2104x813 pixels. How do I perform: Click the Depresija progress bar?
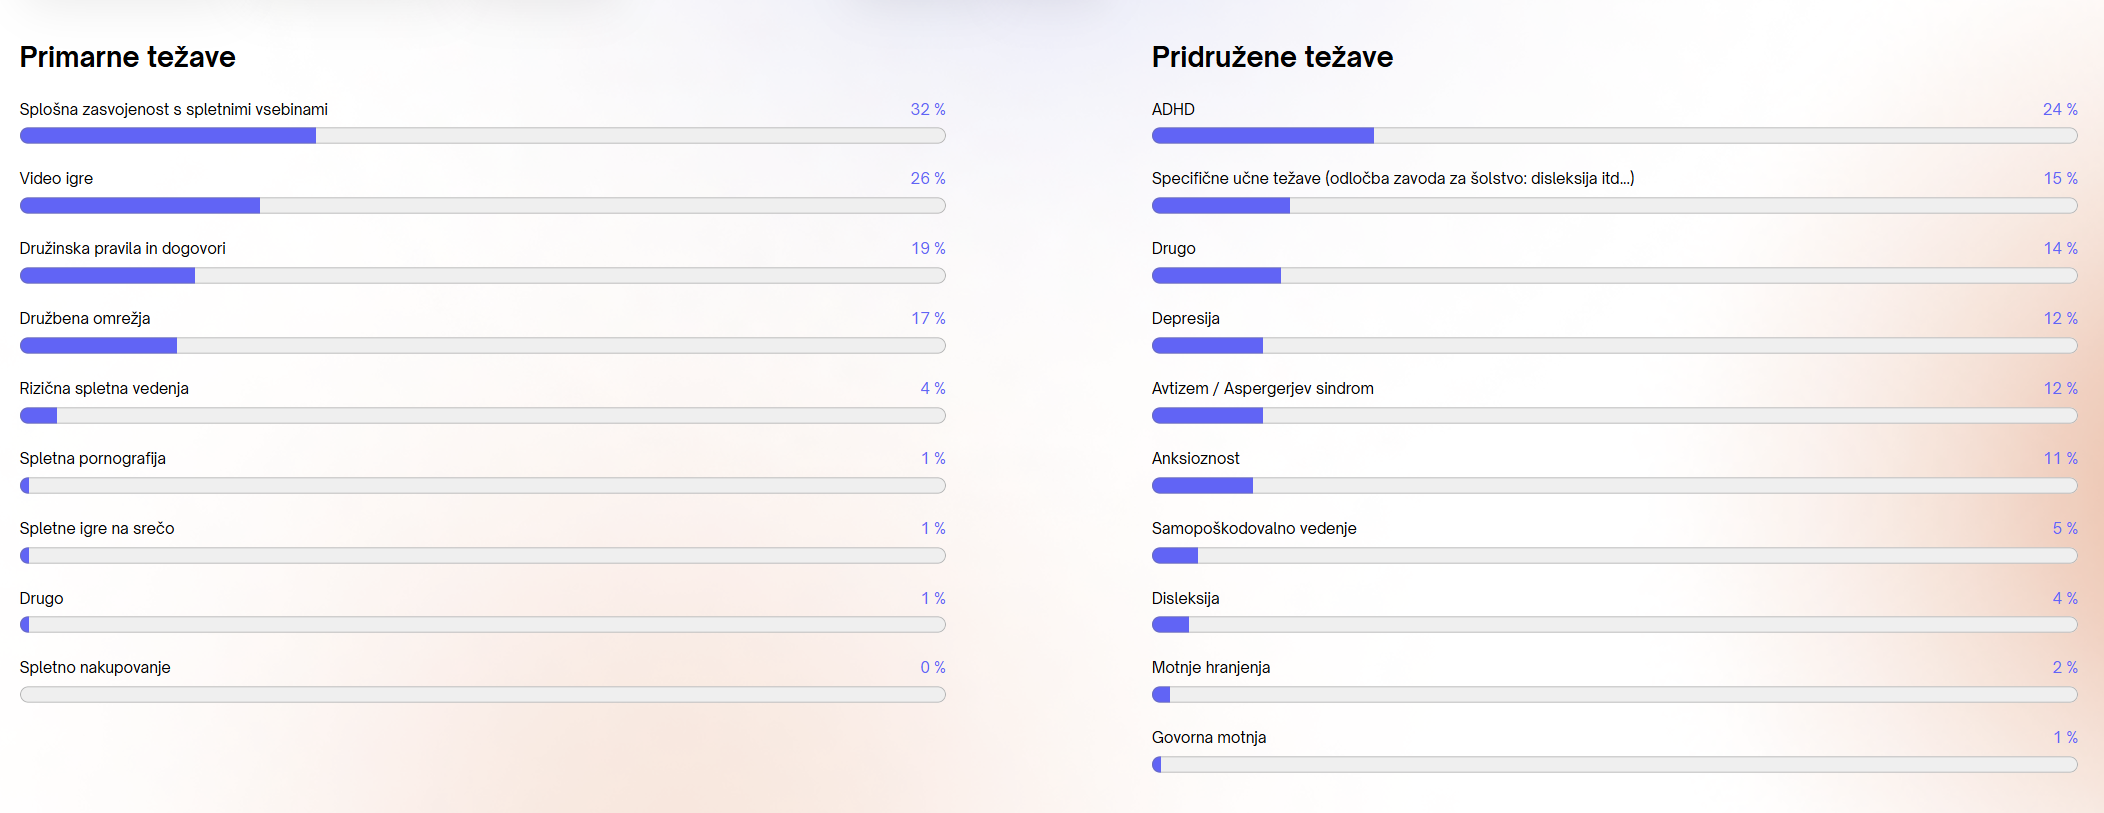click(x=1614, y=346)
